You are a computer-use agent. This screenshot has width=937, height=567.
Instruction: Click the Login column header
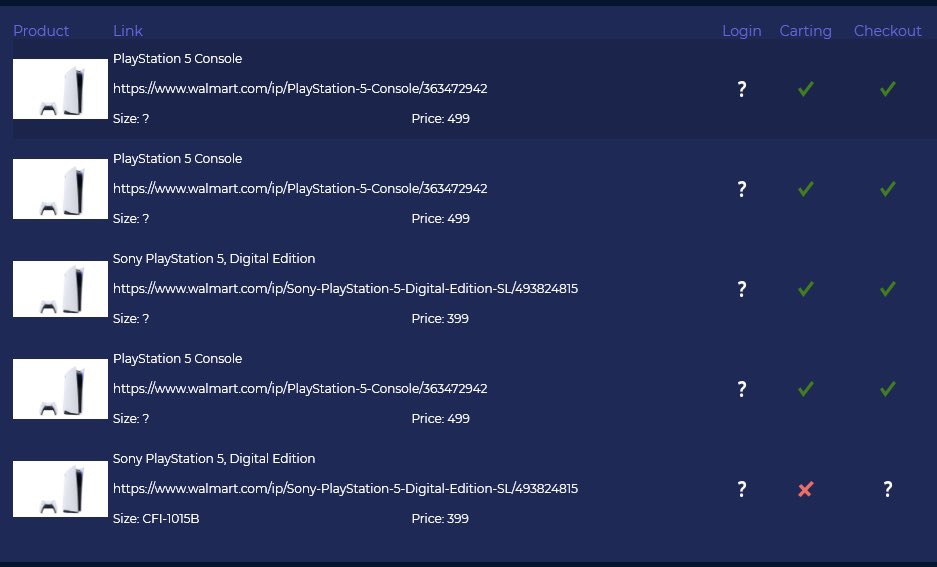pyautogui.click(x=742, y=31)
